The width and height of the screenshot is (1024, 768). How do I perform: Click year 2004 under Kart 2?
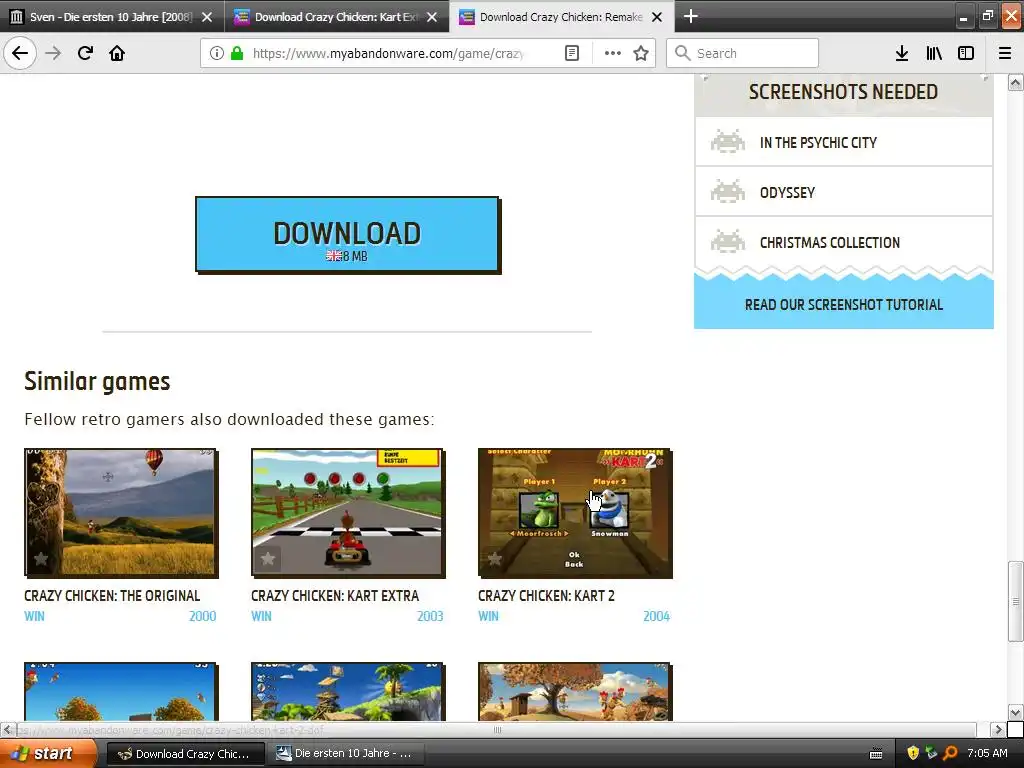pyautogui.click(x=656, y=616)
